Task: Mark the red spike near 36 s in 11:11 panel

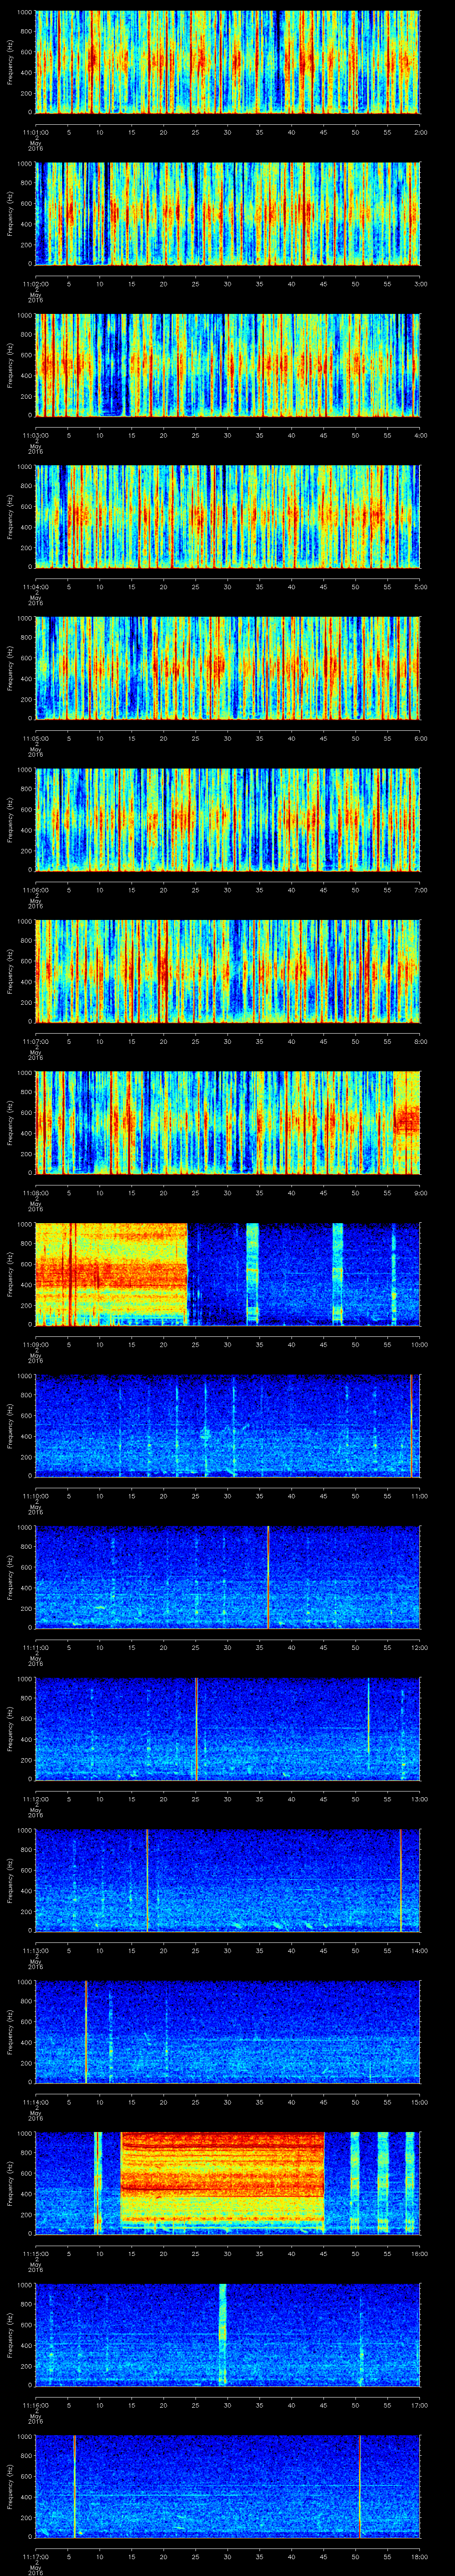Action: coord(268,1577)
